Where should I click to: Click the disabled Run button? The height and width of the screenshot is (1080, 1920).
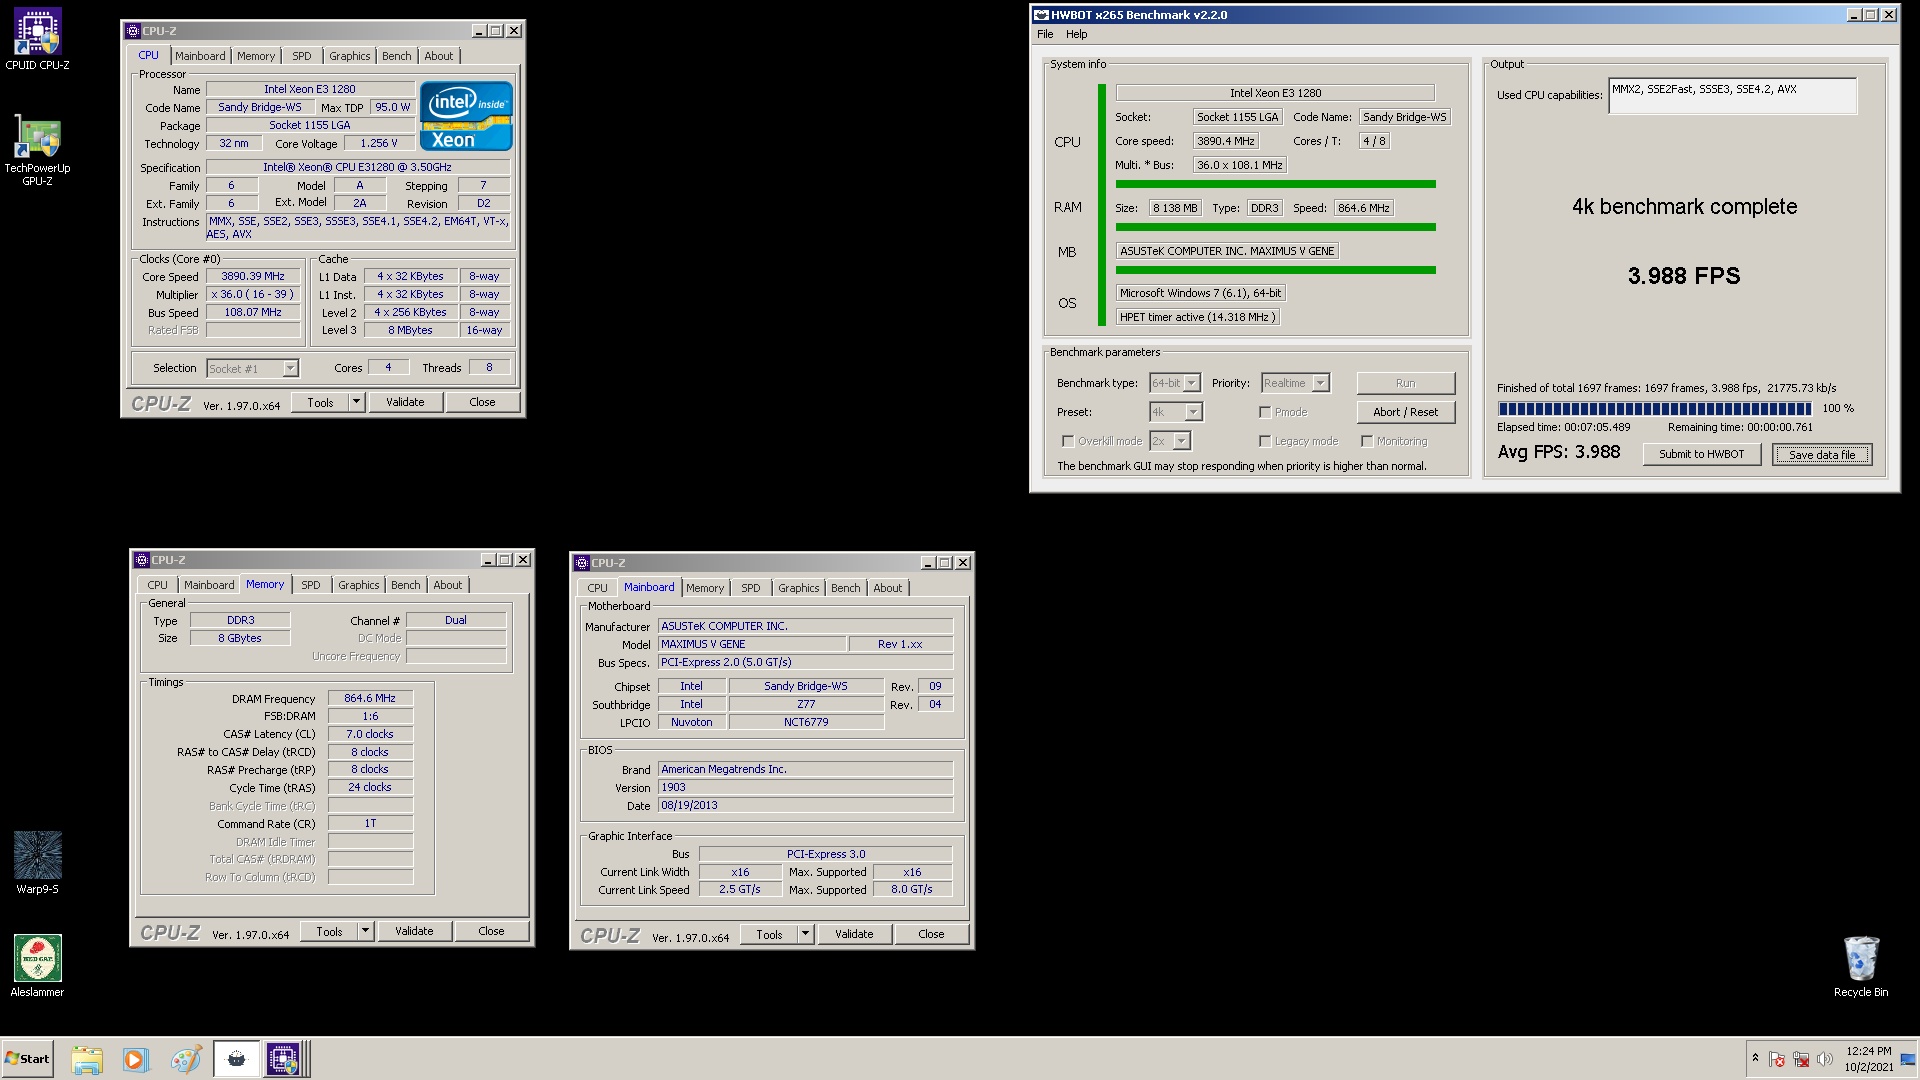[1405, 383]
